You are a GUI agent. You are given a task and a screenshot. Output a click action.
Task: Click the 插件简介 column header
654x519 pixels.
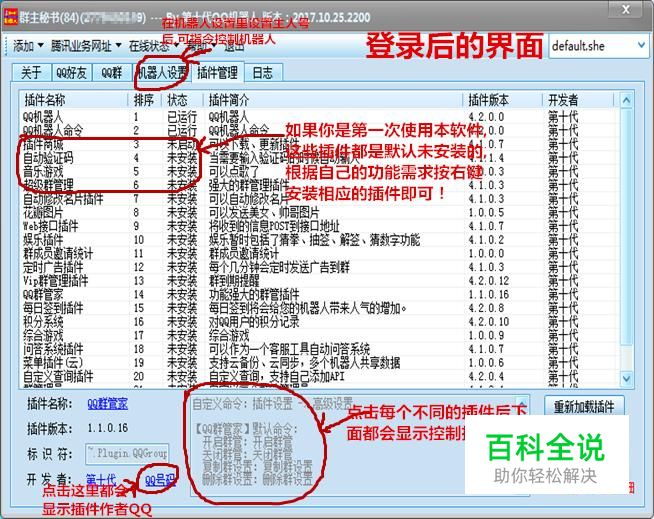(x=333, y=100)
